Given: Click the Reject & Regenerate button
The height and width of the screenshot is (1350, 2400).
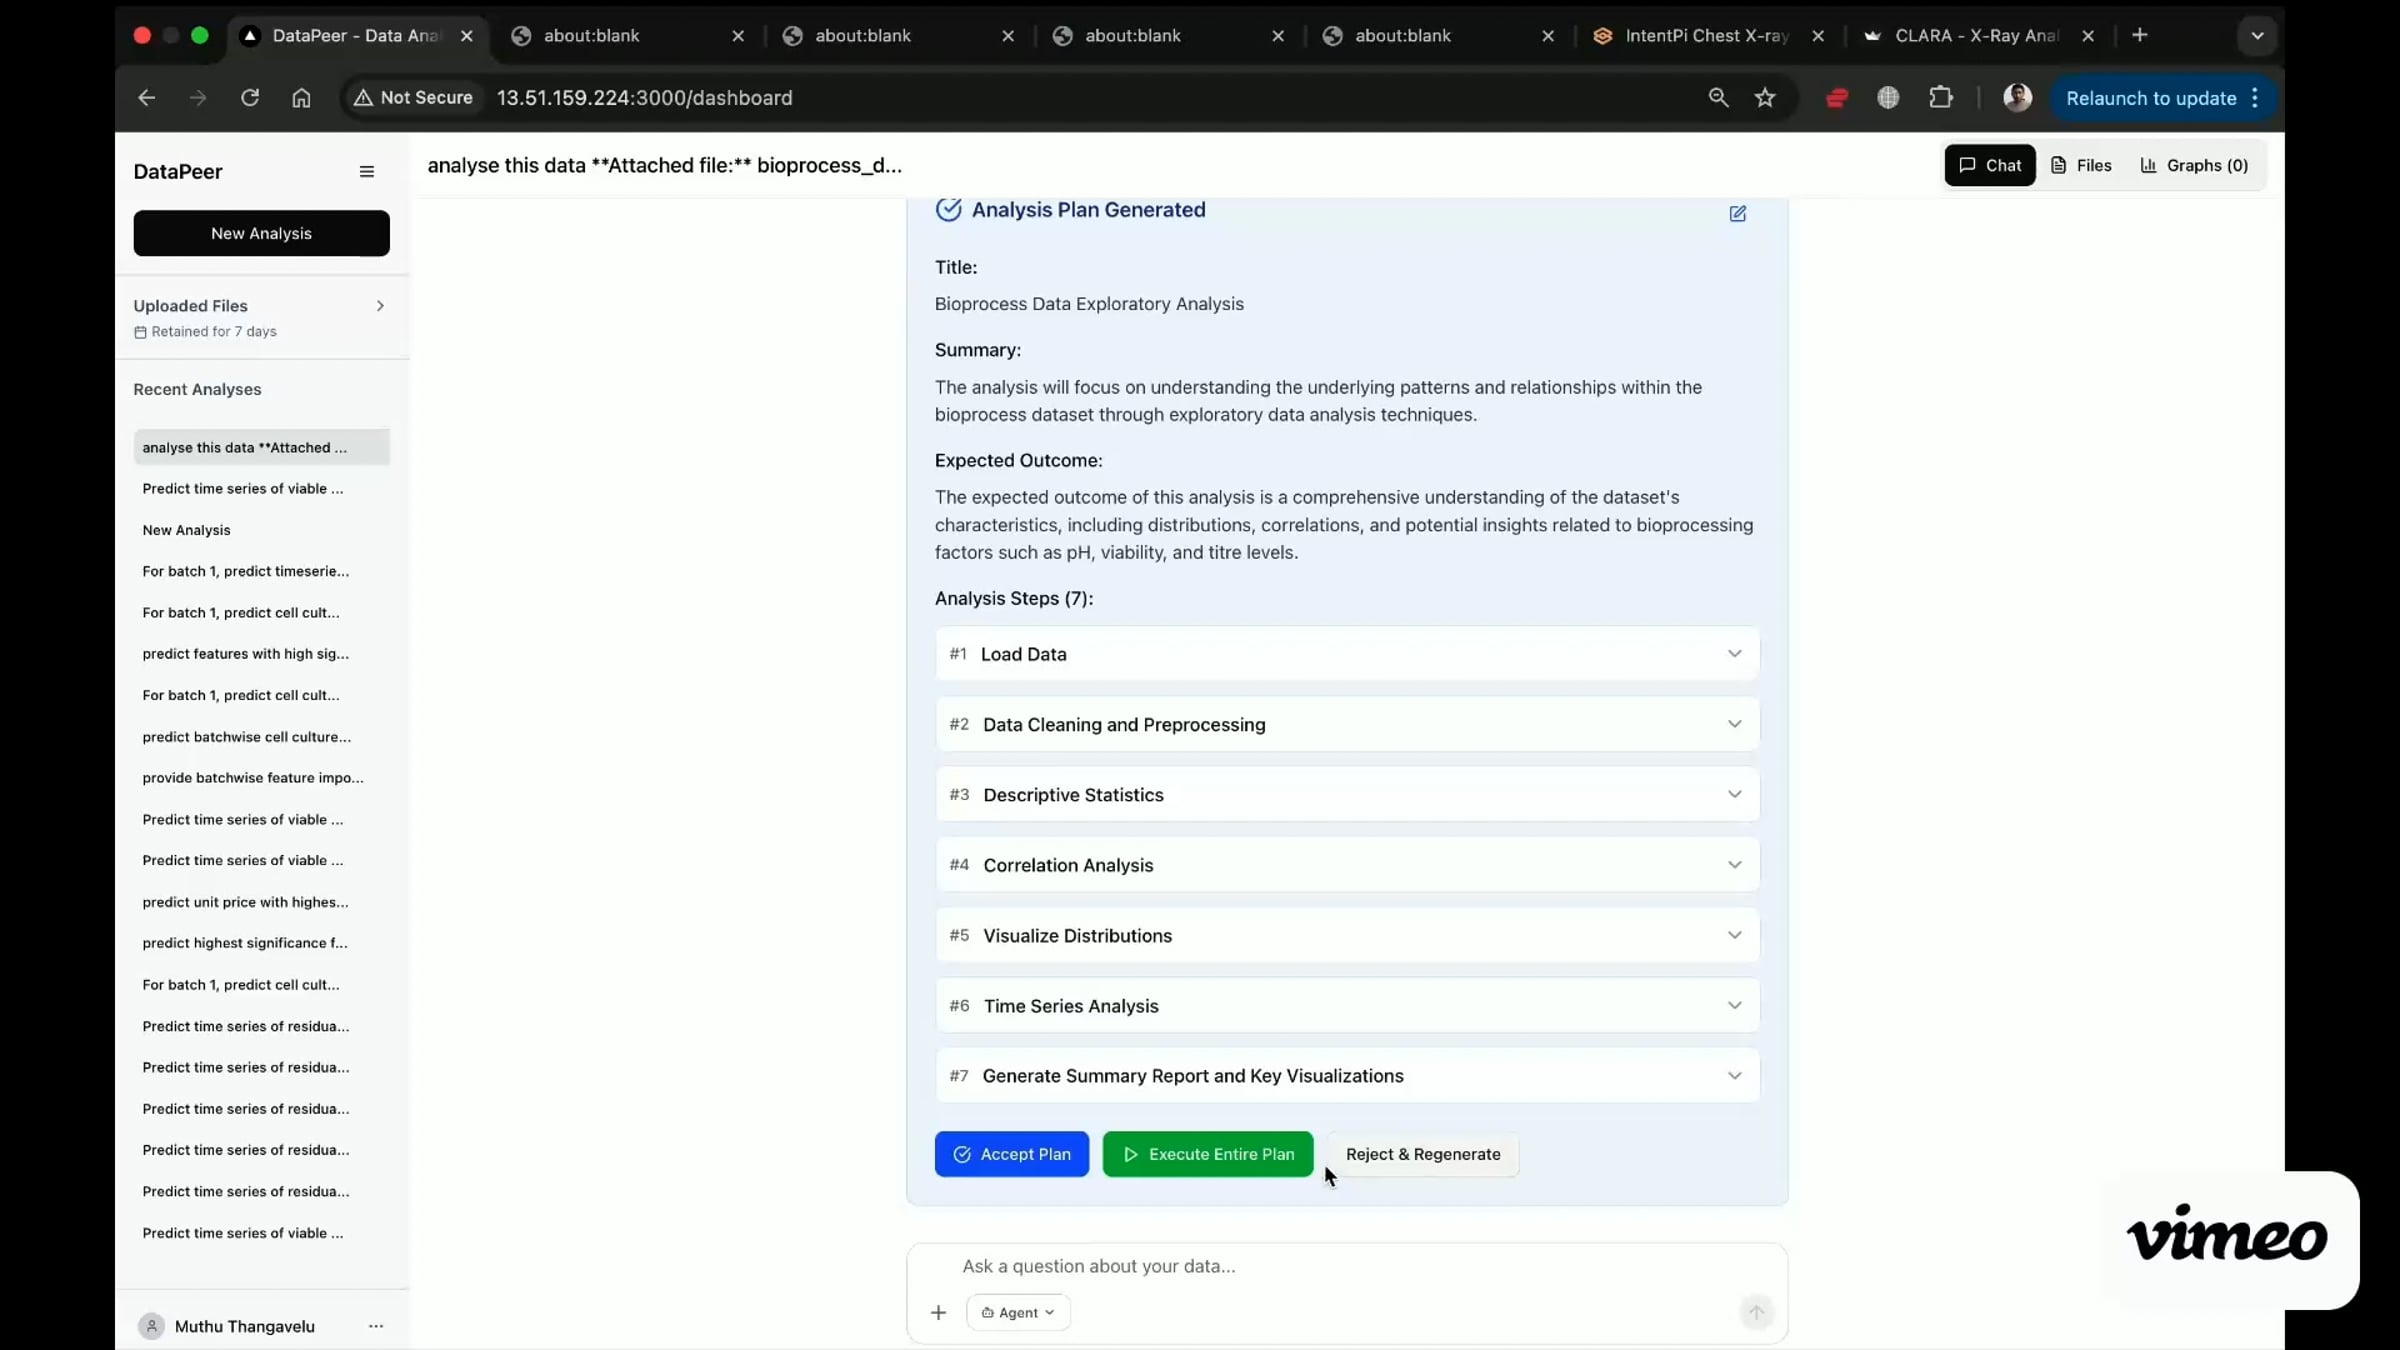Looking at the screenshot, I should (1422, 1154).
